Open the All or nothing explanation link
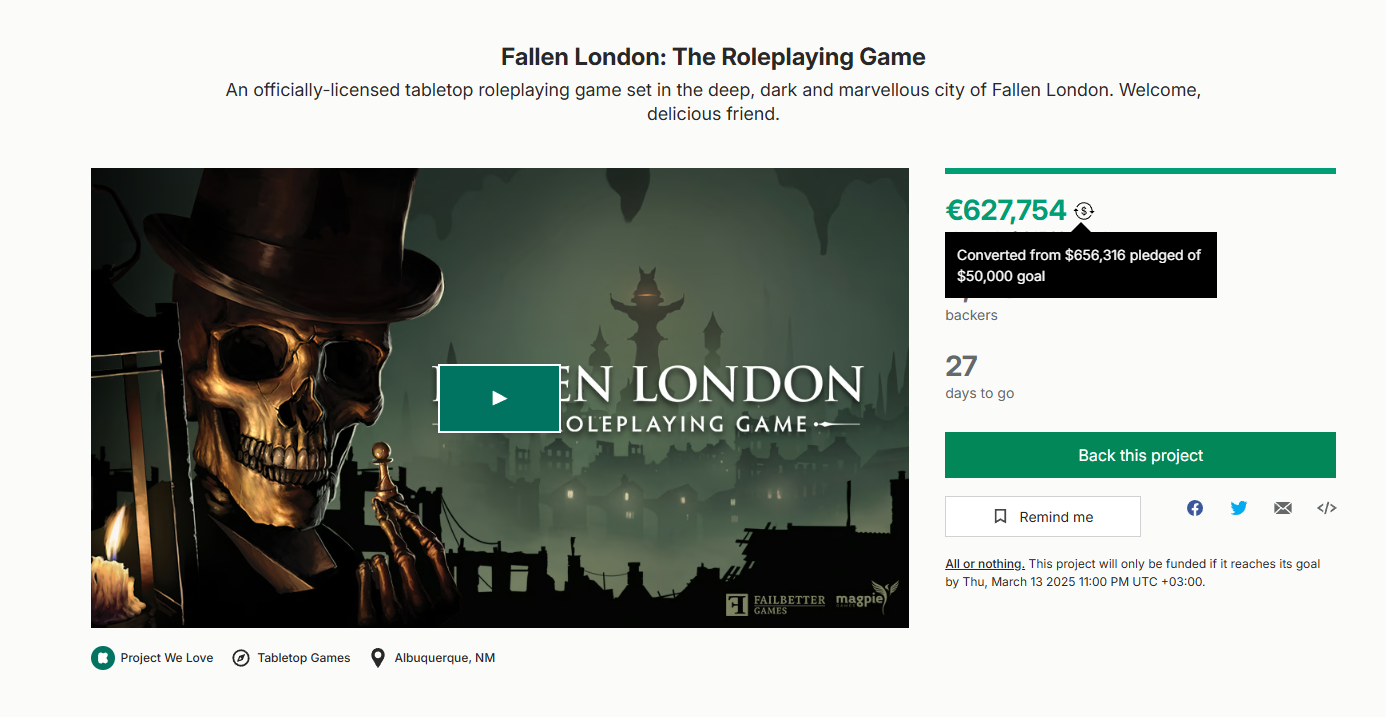This screenshot has height=717, width=1386. (x=984, y=563)
